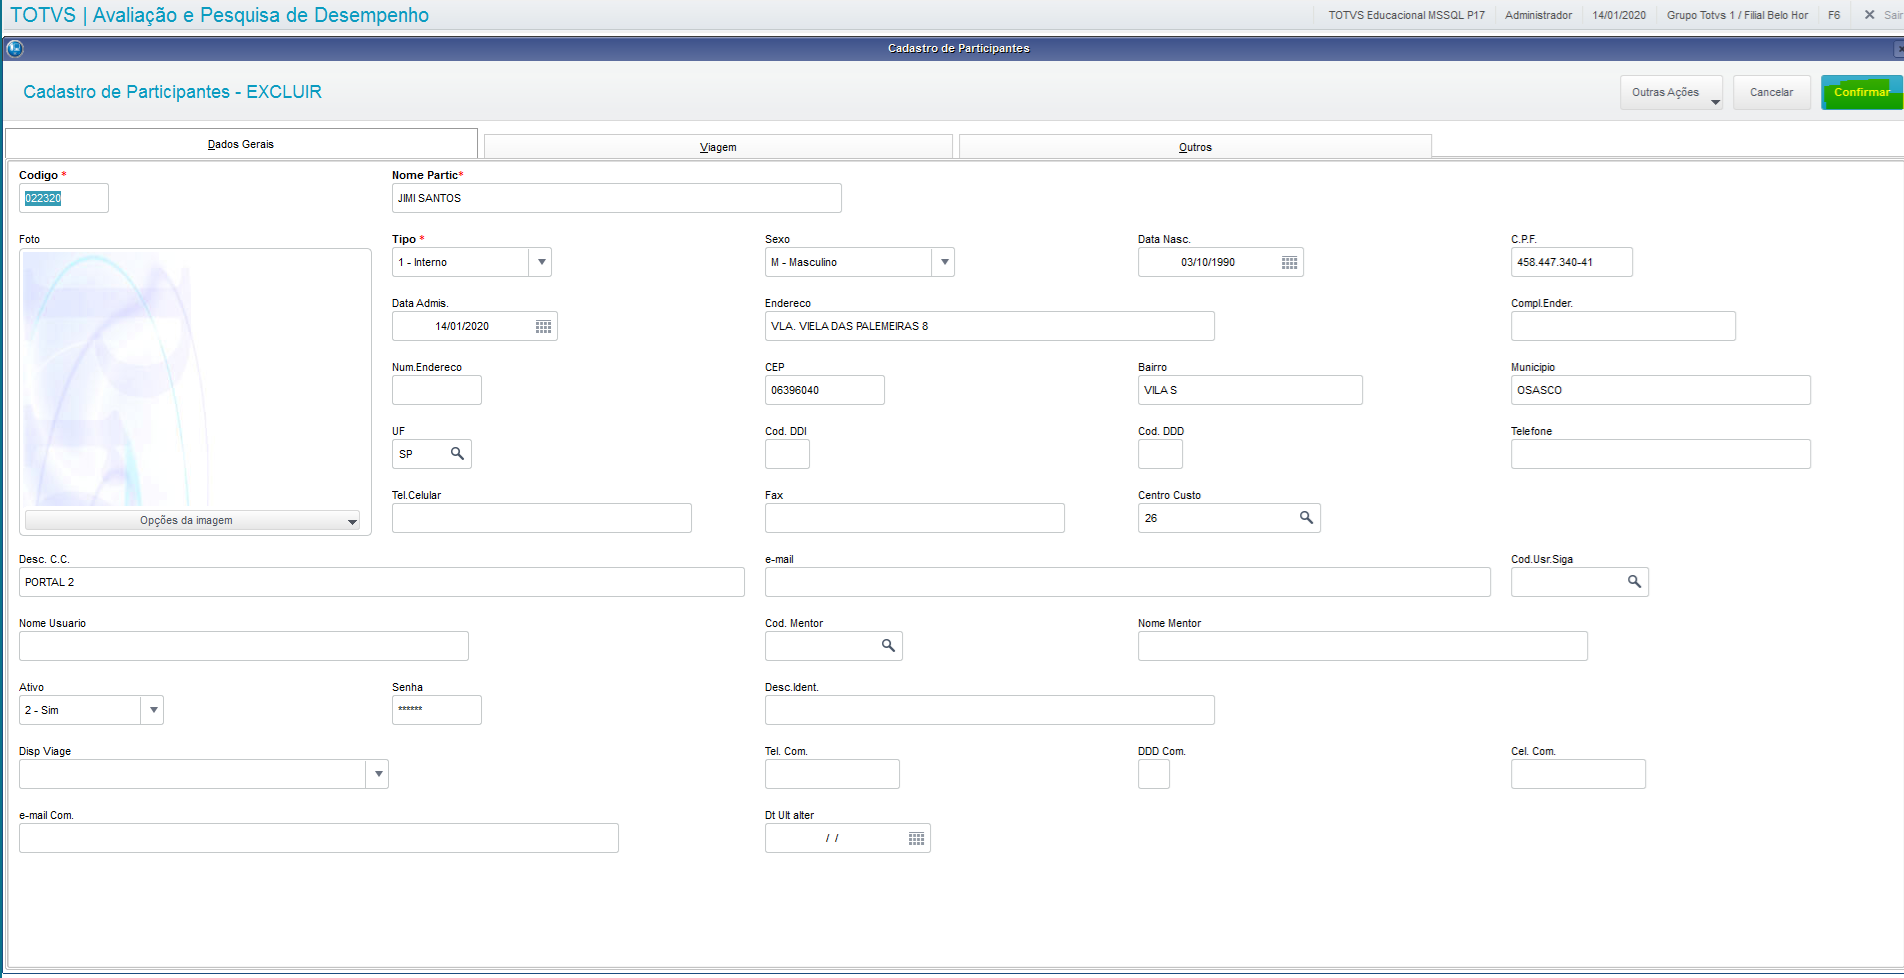This screenshot has height=978, width=1904.
Task: Click the green Confirmar button
Action: coord(1861,92)
